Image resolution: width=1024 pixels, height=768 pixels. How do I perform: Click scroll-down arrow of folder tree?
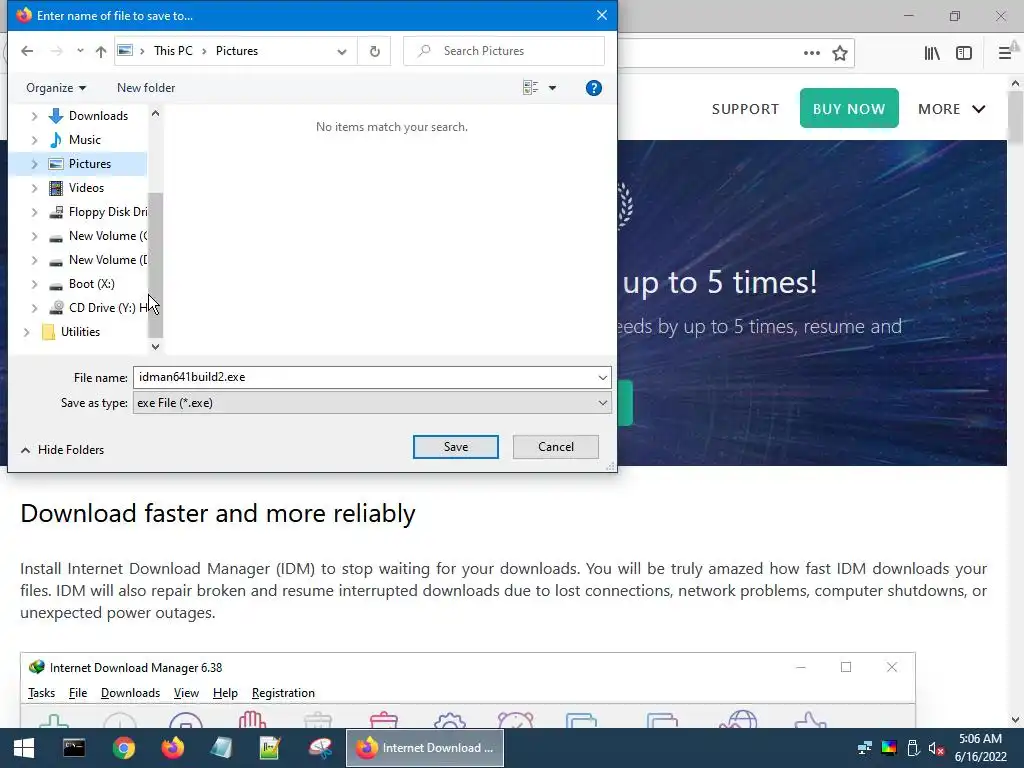155,347
